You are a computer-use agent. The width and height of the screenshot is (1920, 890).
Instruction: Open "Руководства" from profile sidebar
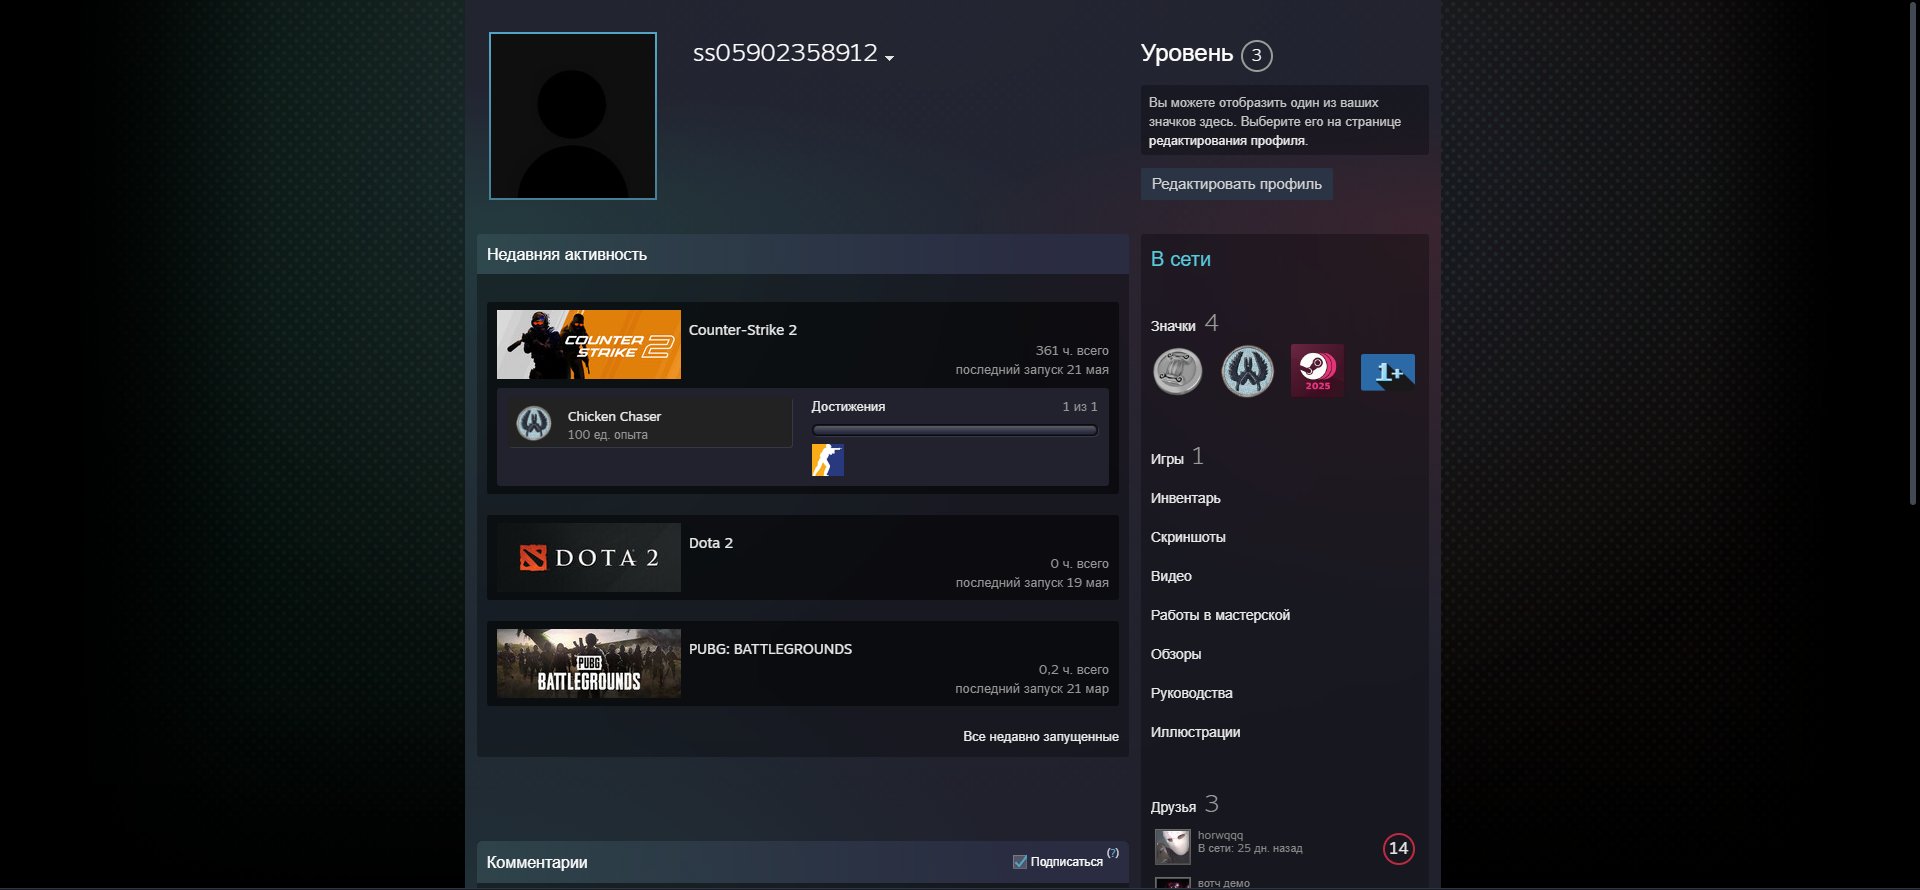pos(1191,693)
